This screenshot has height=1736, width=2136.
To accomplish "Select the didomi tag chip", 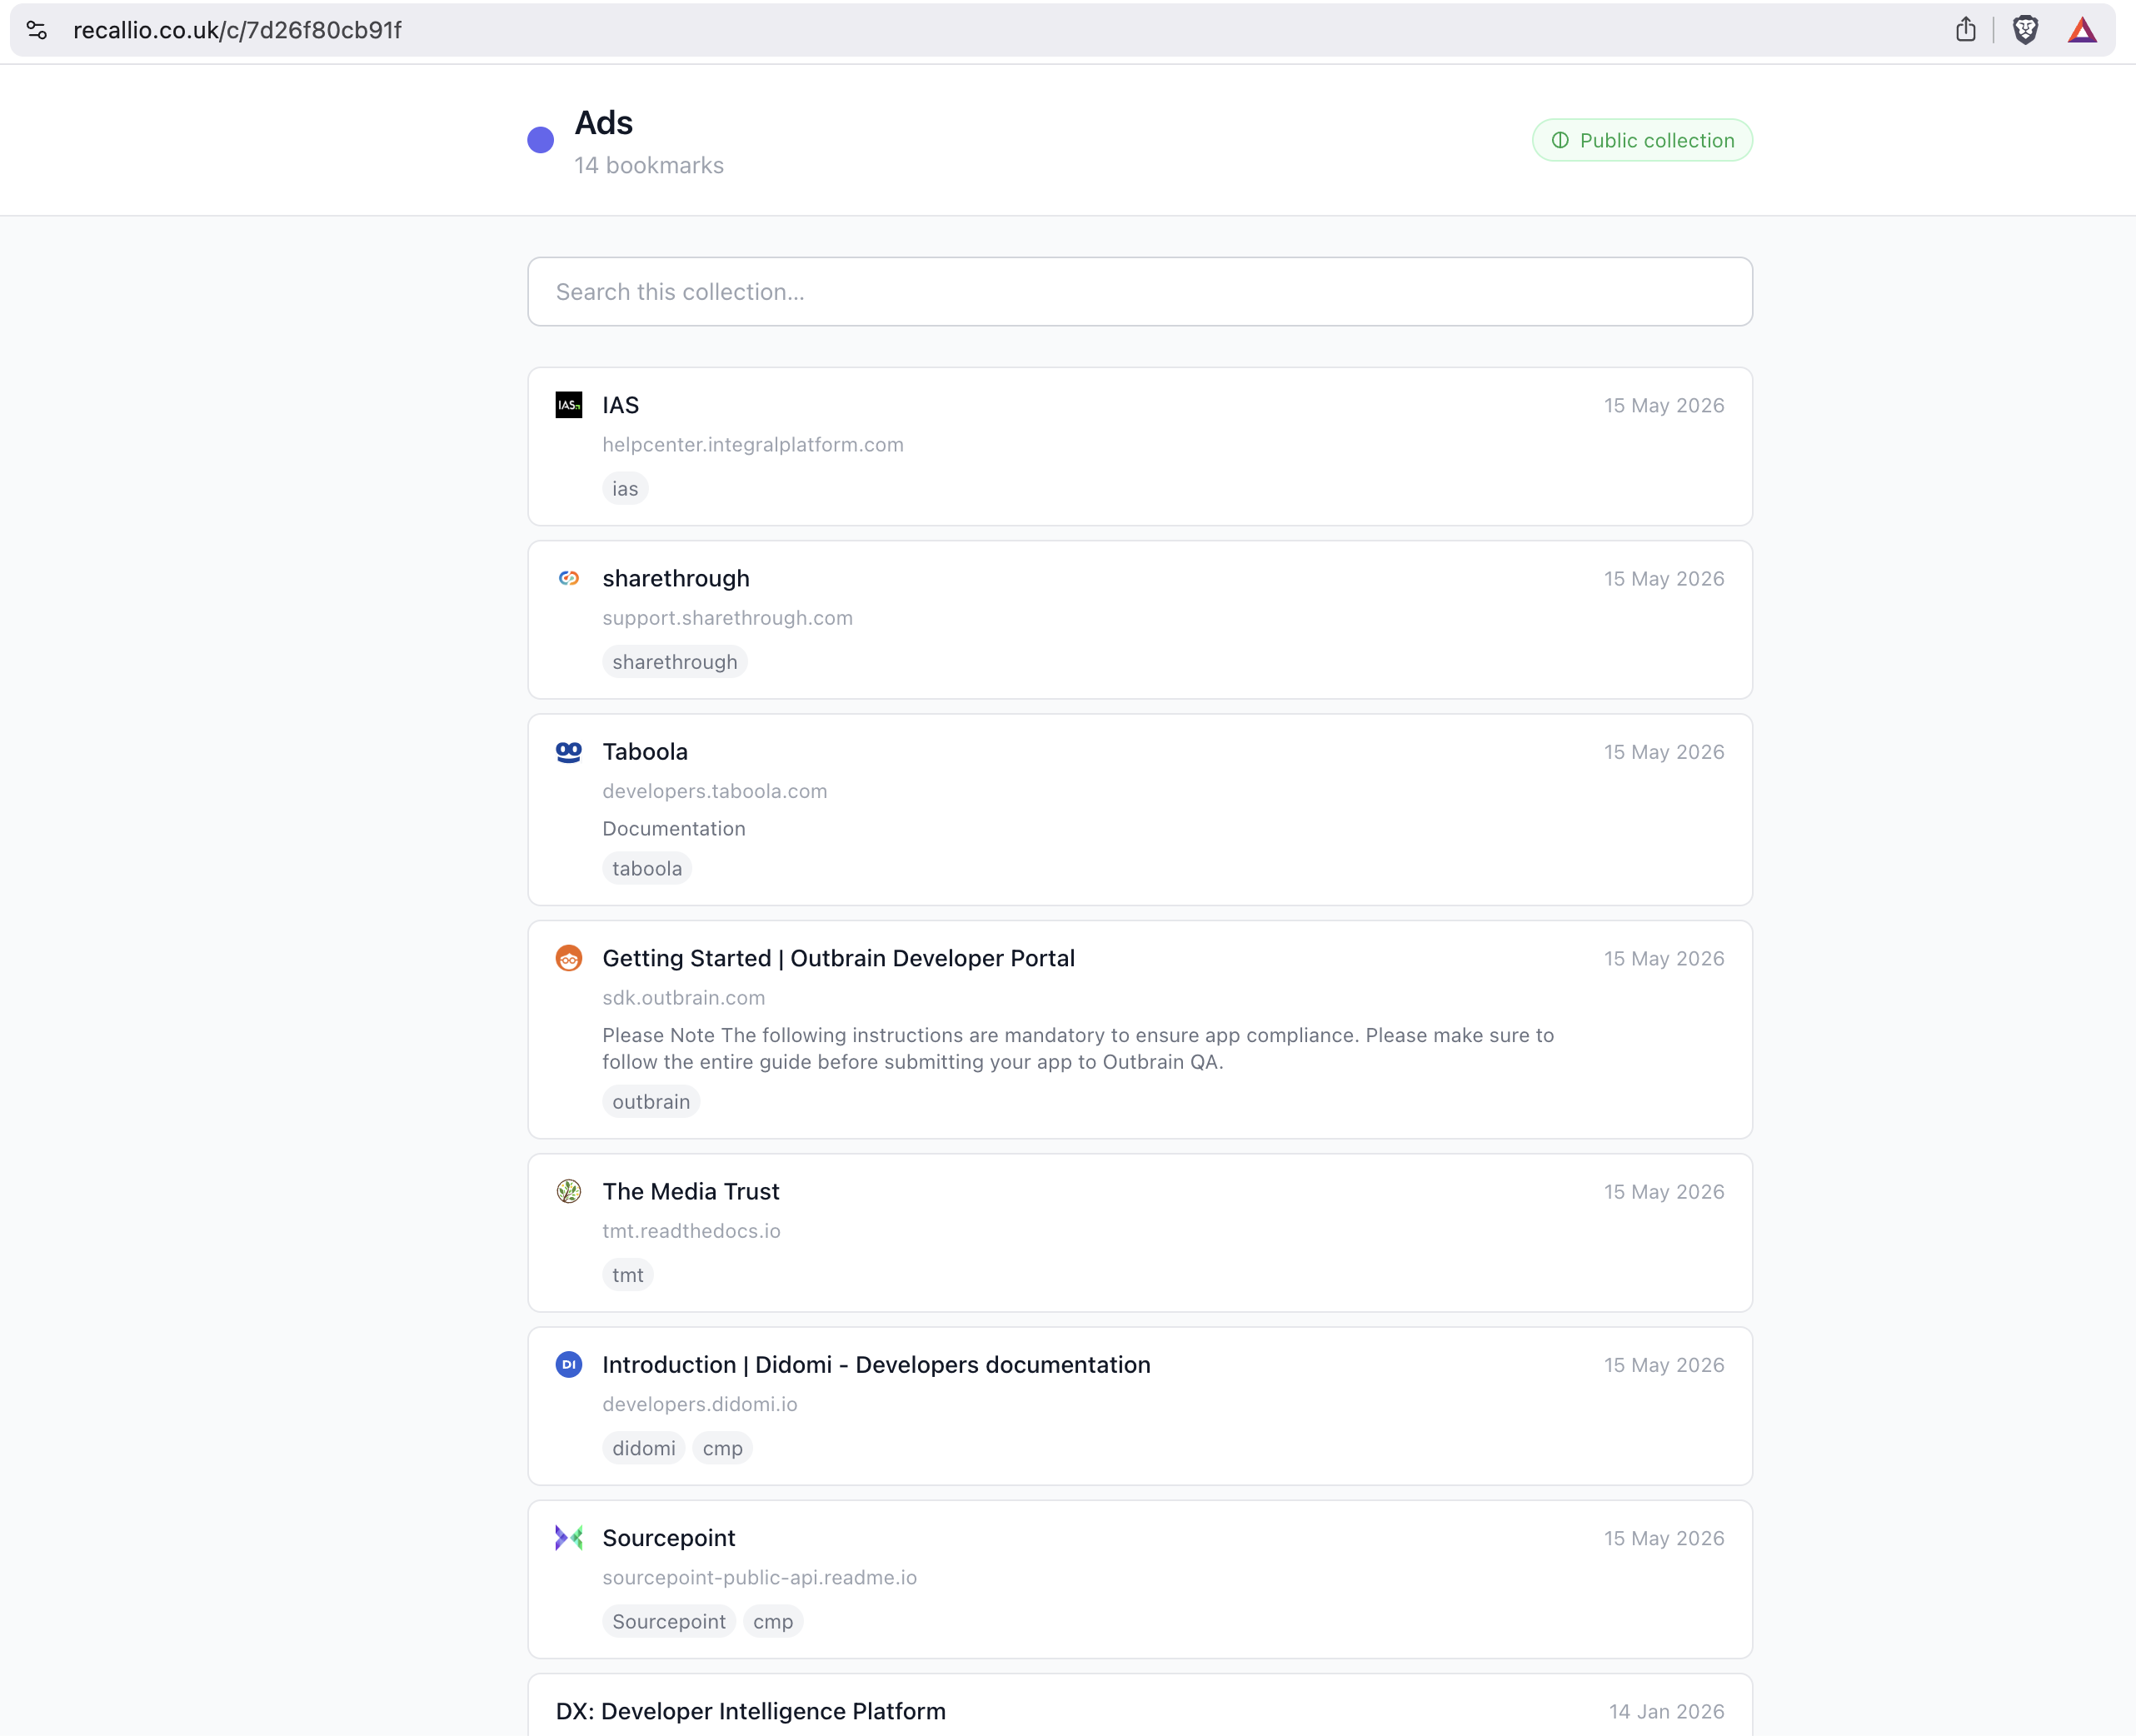I will pos(644,1448).
